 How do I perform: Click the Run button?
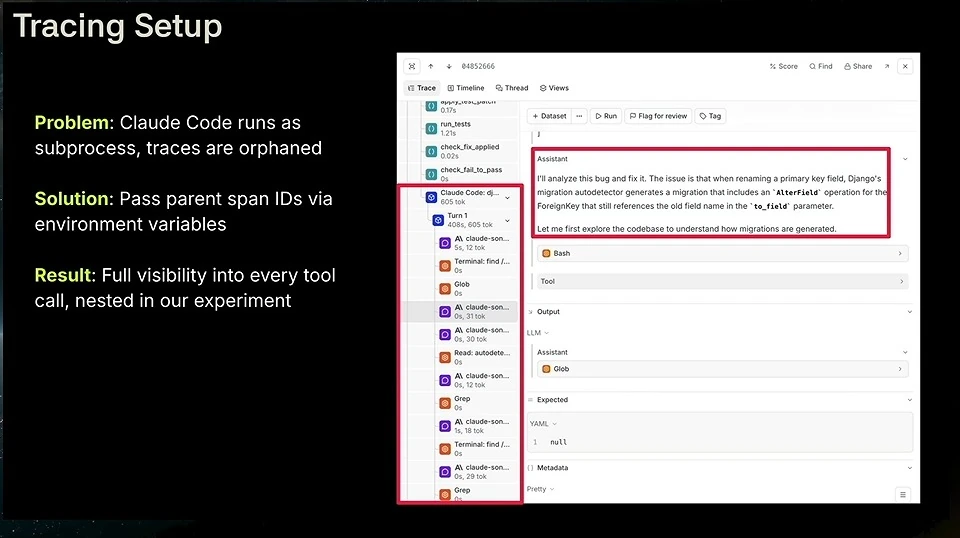pos(606,116)
